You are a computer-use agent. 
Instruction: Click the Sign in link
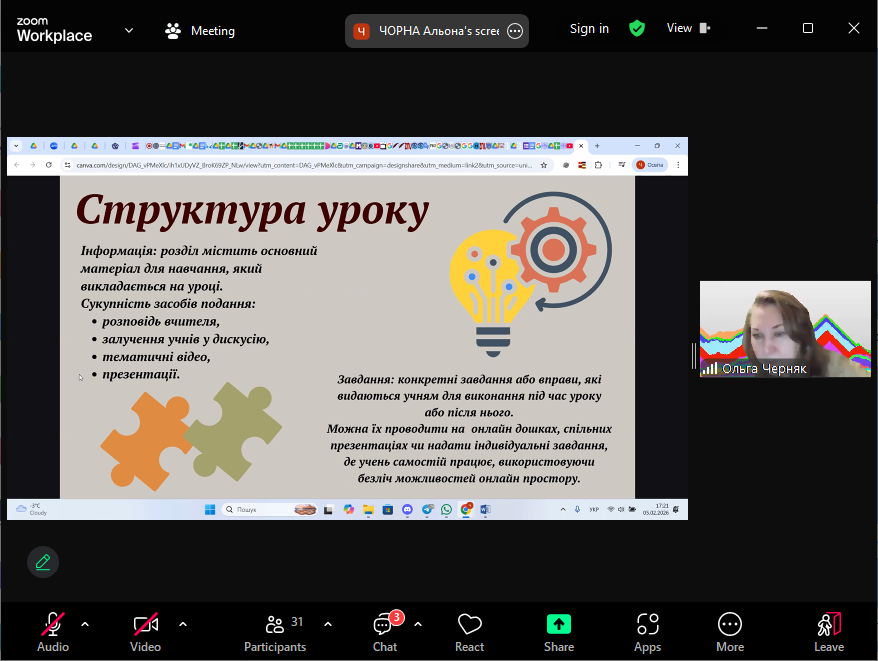coord(589,28)
